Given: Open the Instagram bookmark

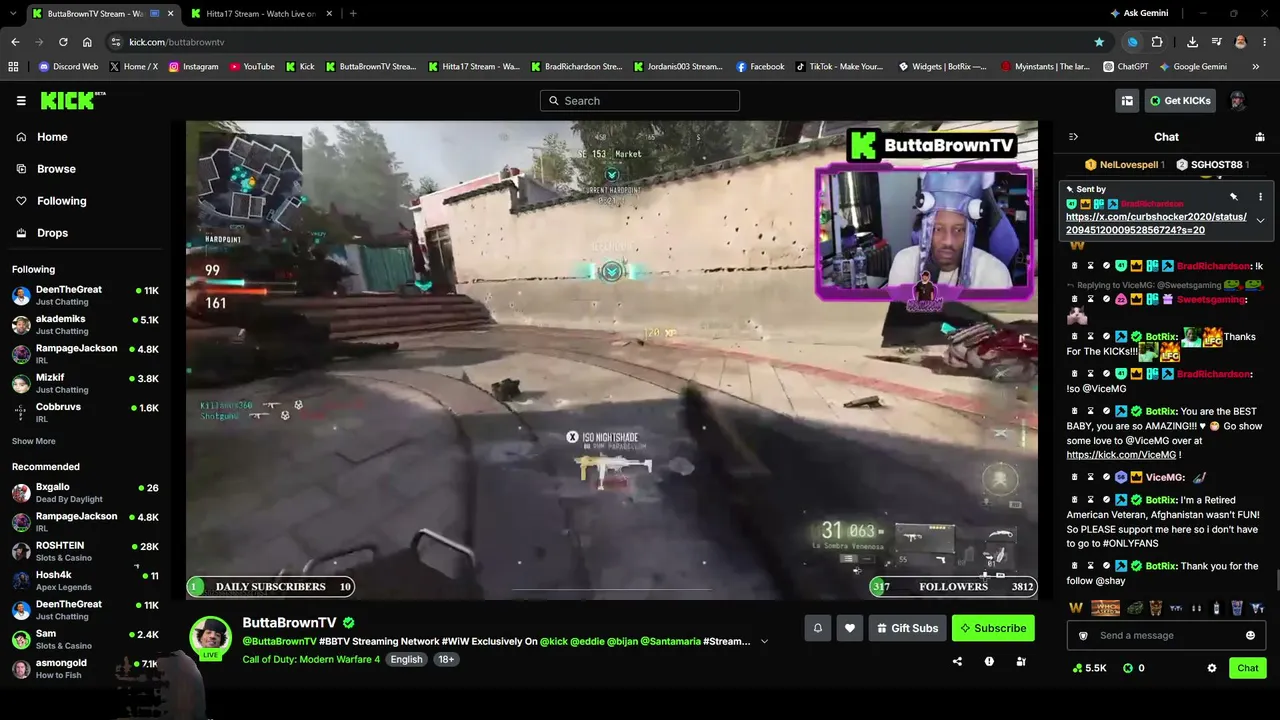Looking at the screenshot, I should [194, 67].
